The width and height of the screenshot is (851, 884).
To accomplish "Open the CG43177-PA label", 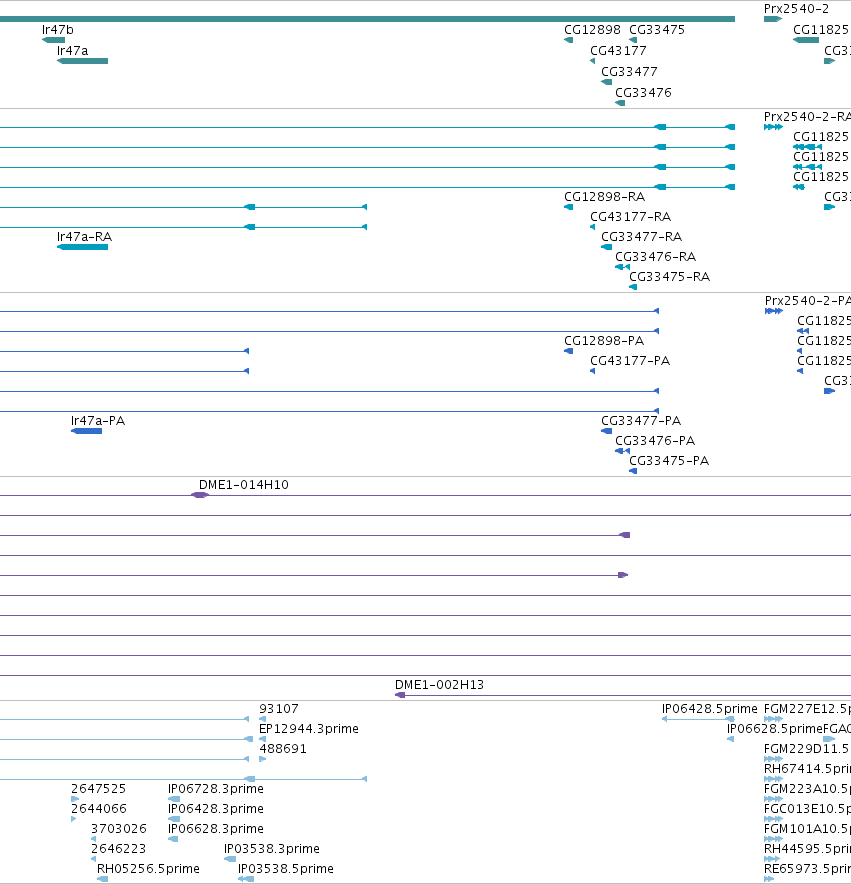I will [630, 361].
